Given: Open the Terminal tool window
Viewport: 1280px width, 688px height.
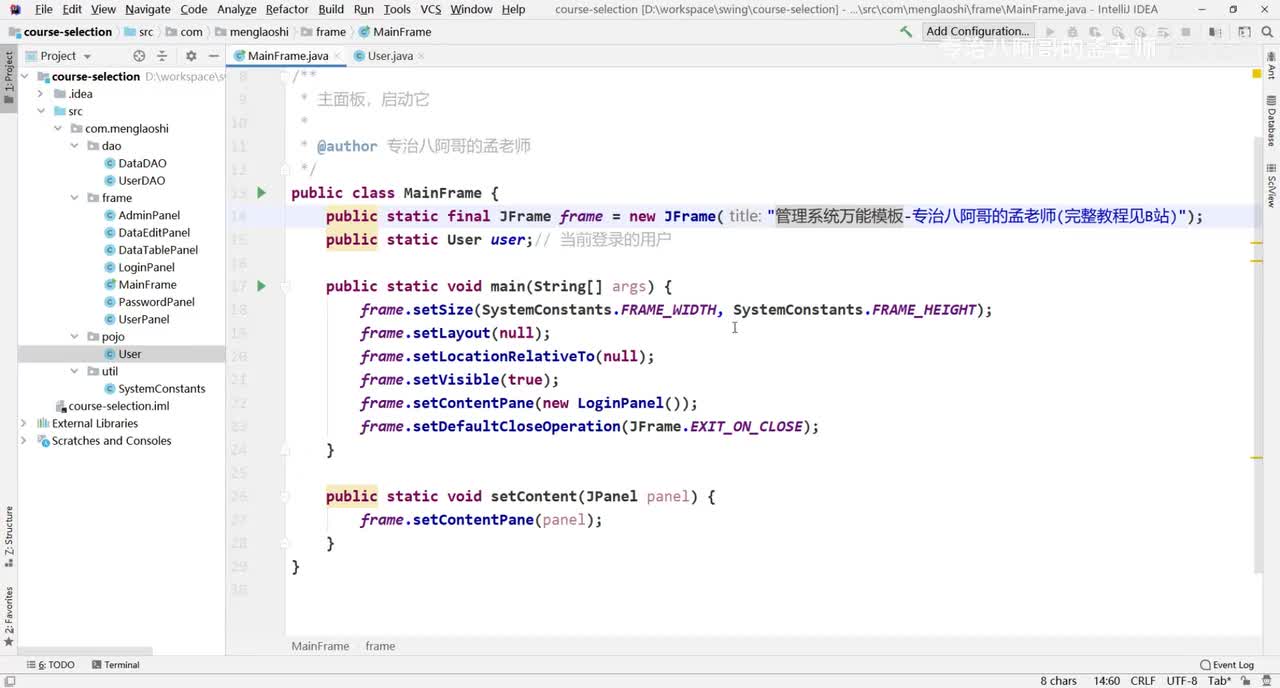Looking at the screenshot, I should (x=115, y=665).
